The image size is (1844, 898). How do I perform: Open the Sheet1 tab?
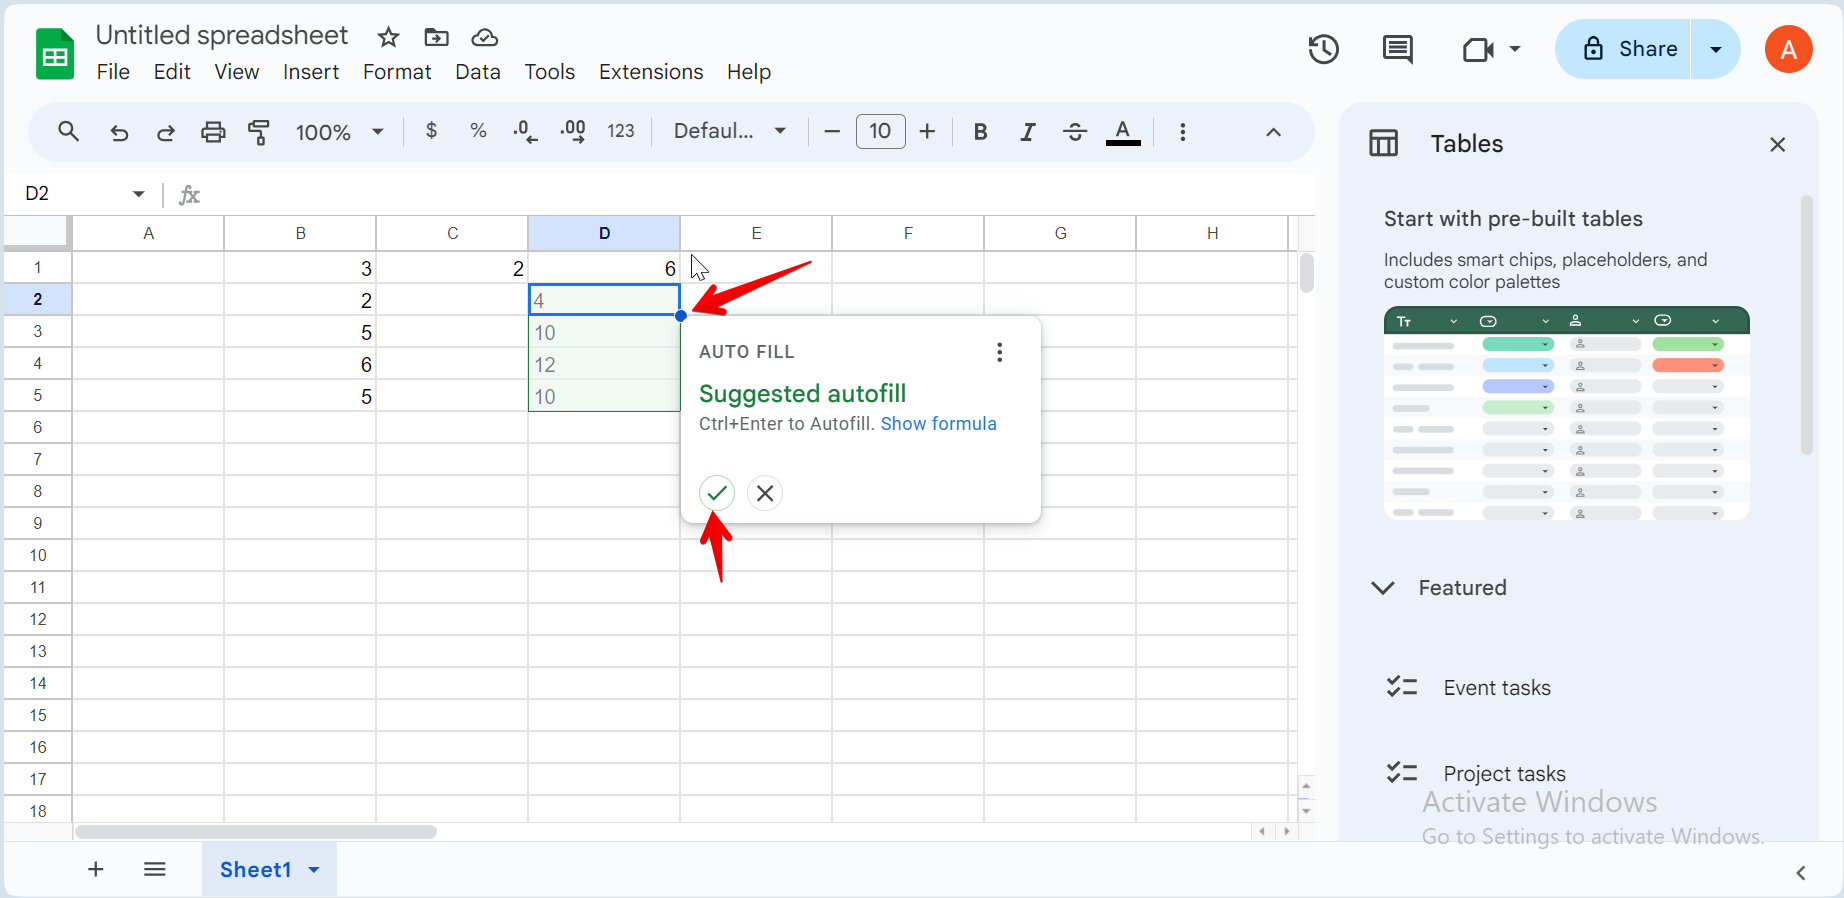256,870
